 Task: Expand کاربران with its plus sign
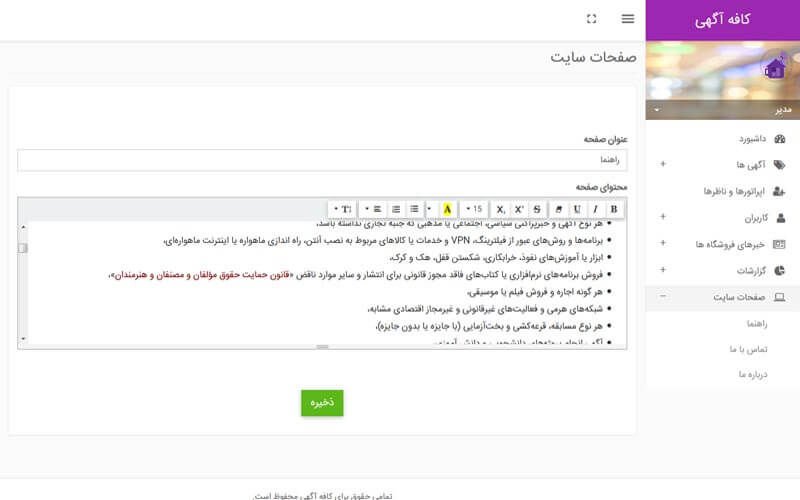pos(663,216)
